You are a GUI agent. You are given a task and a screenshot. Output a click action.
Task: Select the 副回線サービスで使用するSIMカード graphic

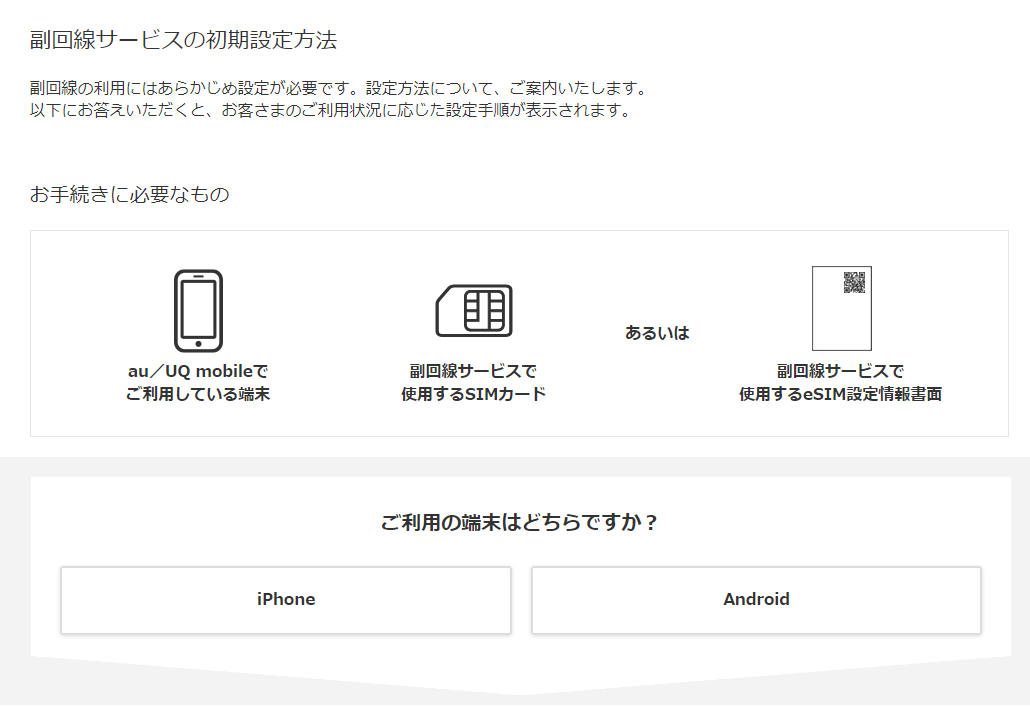click(x=474, y=310)
